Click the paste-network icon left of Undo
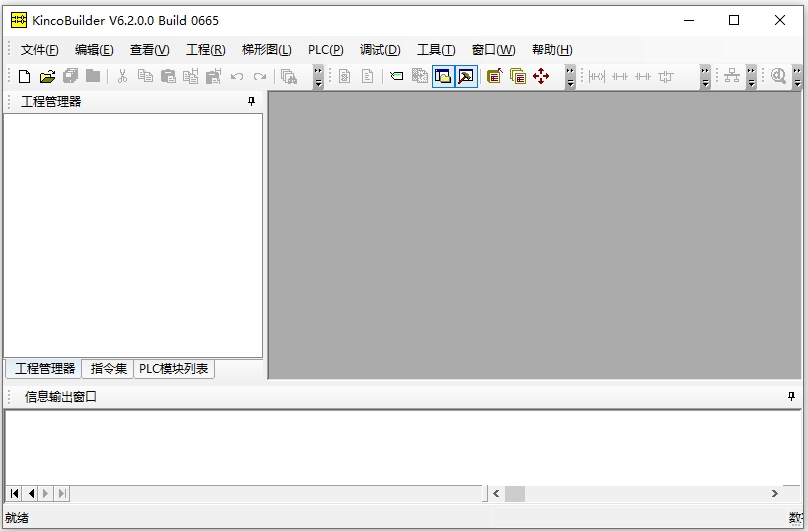The width and height of the screenshot is (808, 531). 213,76
